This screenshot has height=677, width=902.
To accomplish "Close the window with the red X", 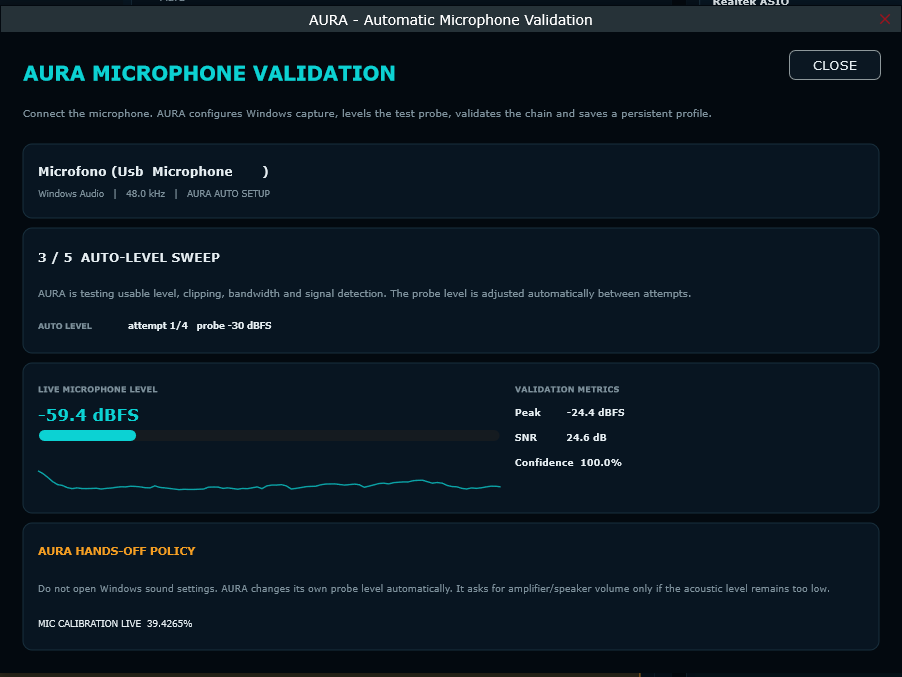I will click(885, 20).
